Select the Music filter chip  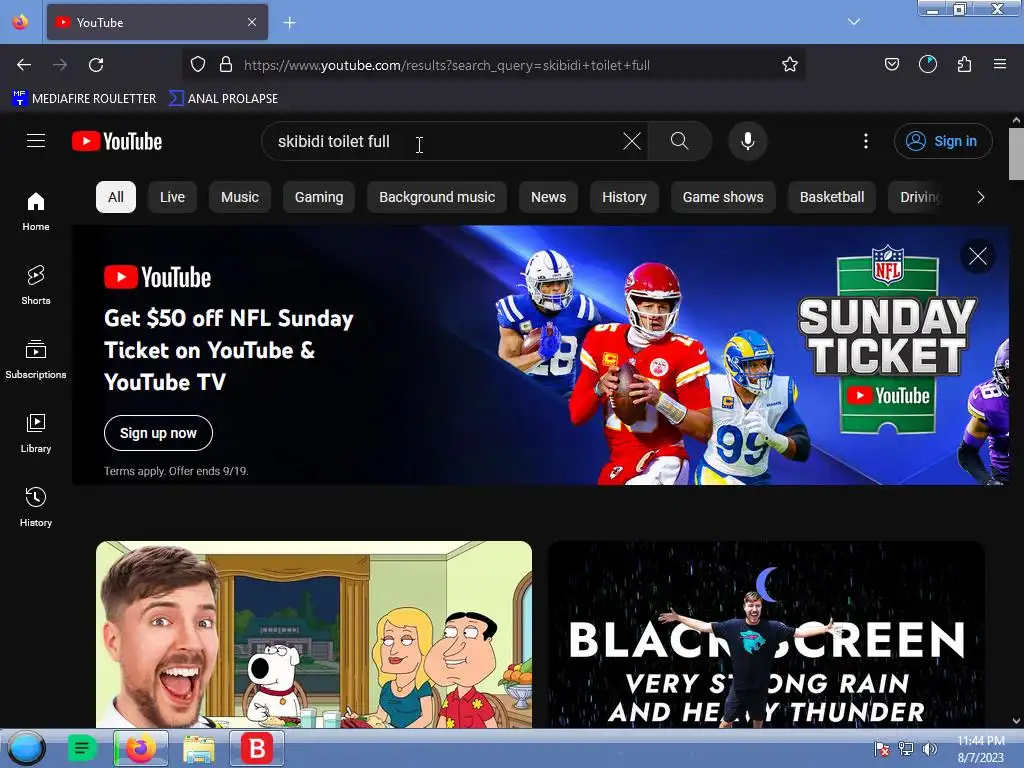[x=240, y=197]
